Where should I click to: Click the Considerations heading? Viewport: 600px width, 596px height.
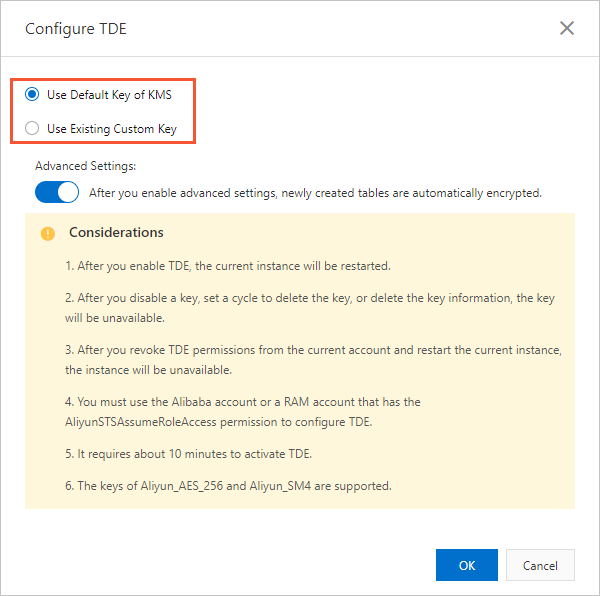point(116,232)
